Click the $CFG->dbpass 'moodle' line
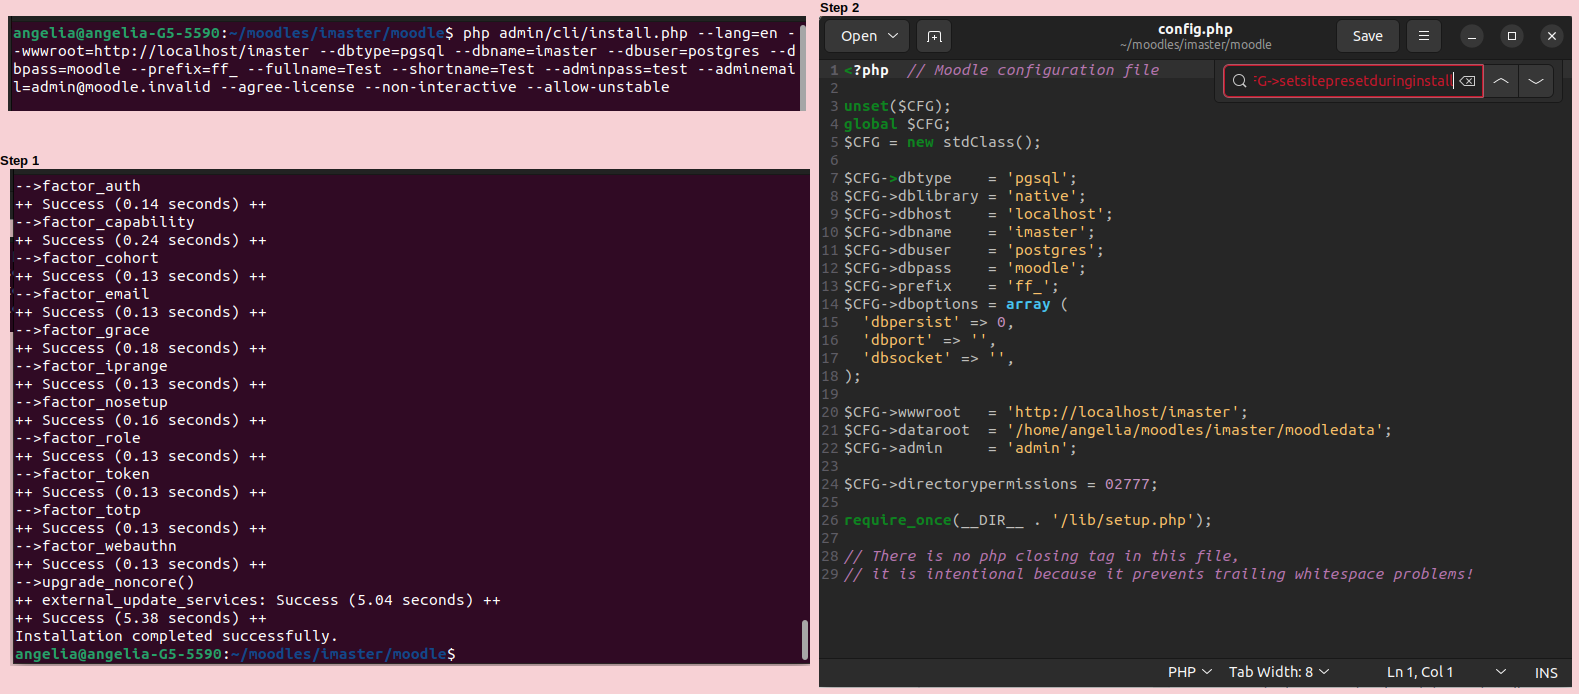The width and height of the screenshot is (1579, 694). pos(964,268)
